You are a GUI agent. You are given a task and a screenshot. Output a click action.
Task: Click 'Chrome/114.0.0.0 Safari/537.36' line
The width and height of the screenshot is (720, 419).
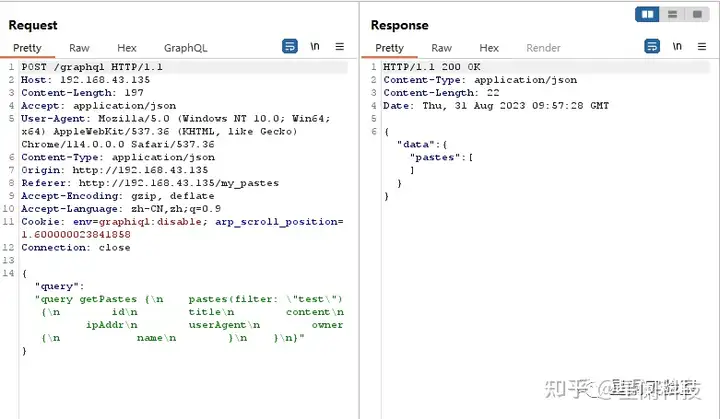[x=118, y=144]
